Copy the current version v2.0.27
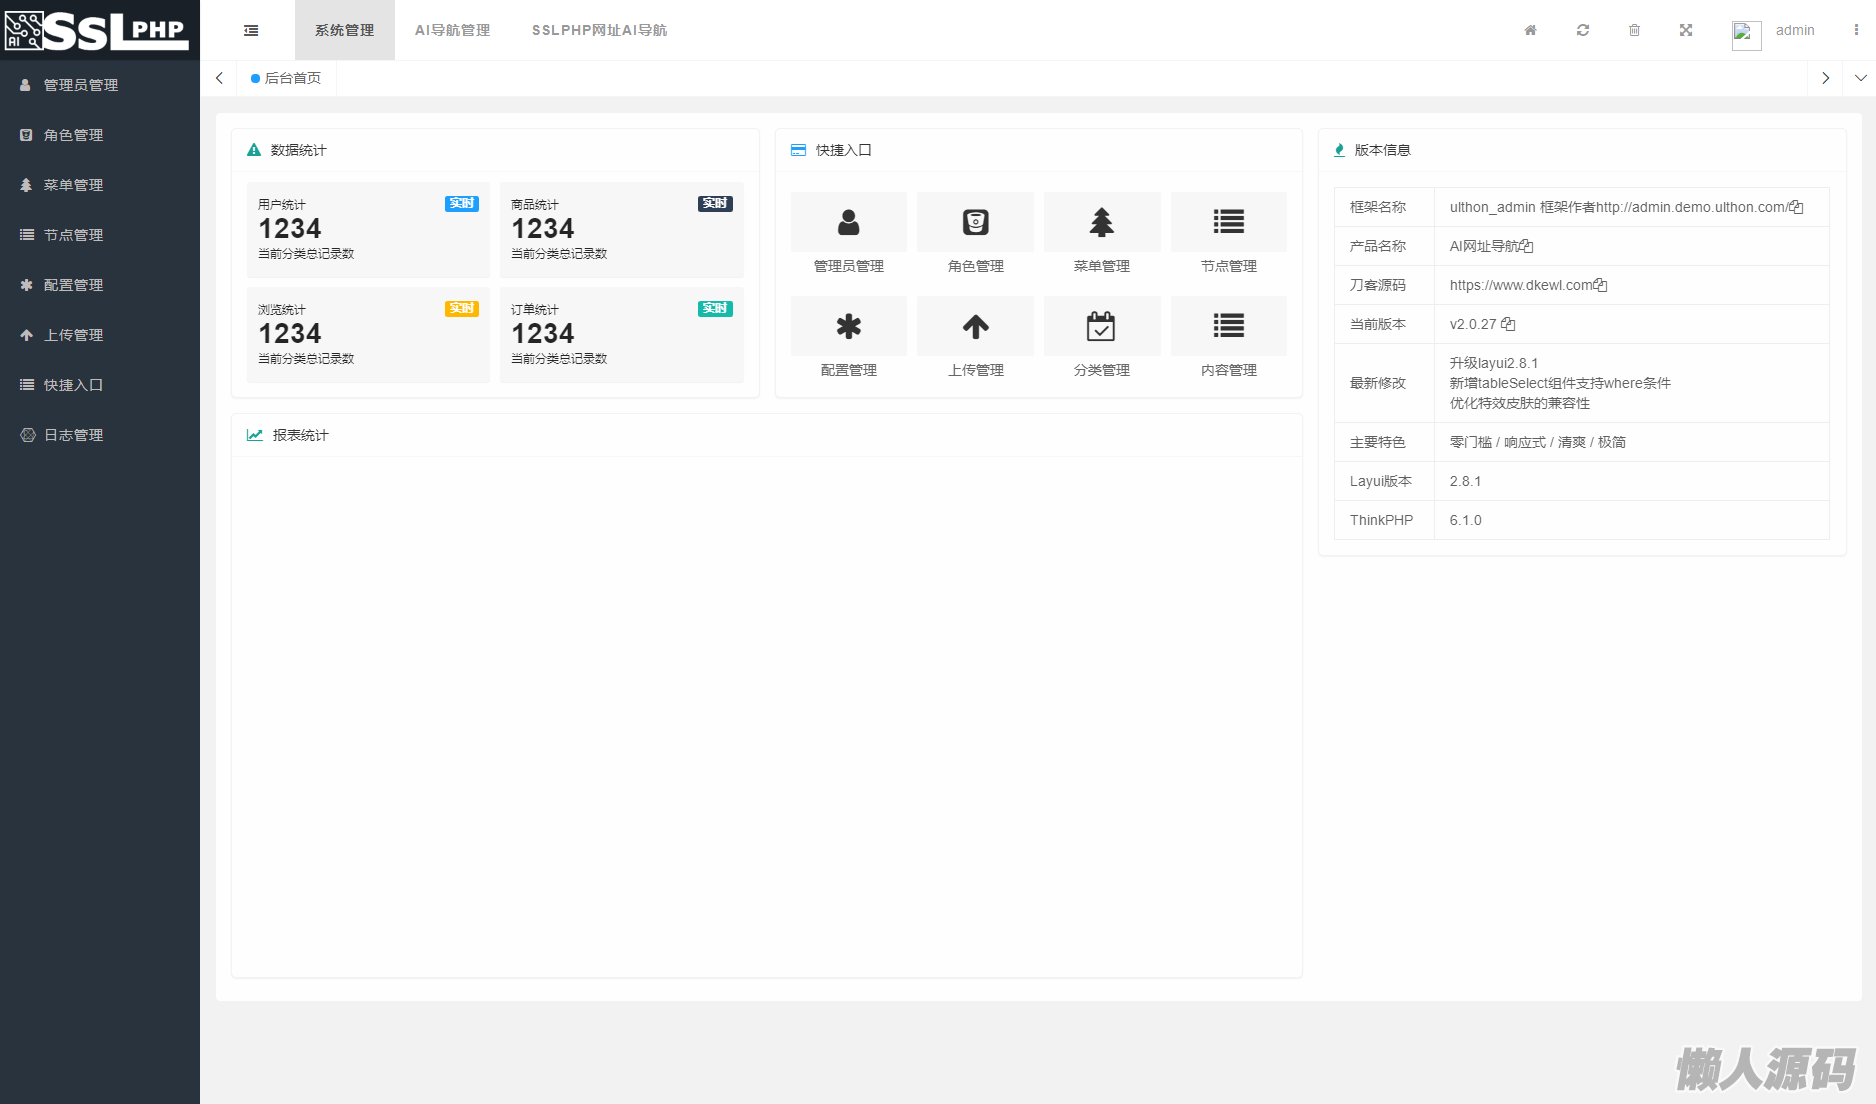The image size is (1876, 1104). click(1508, 324)
